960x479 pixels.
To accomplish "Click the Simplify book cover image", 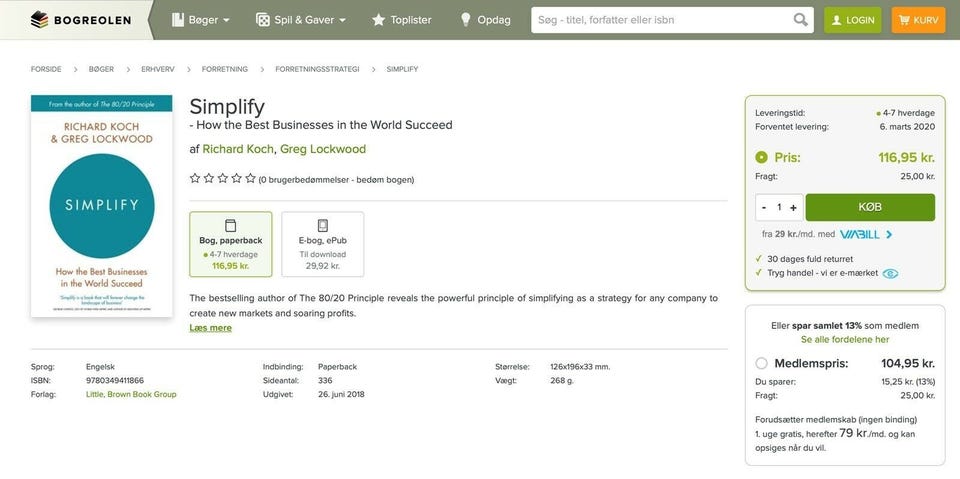I will (101, 206).
